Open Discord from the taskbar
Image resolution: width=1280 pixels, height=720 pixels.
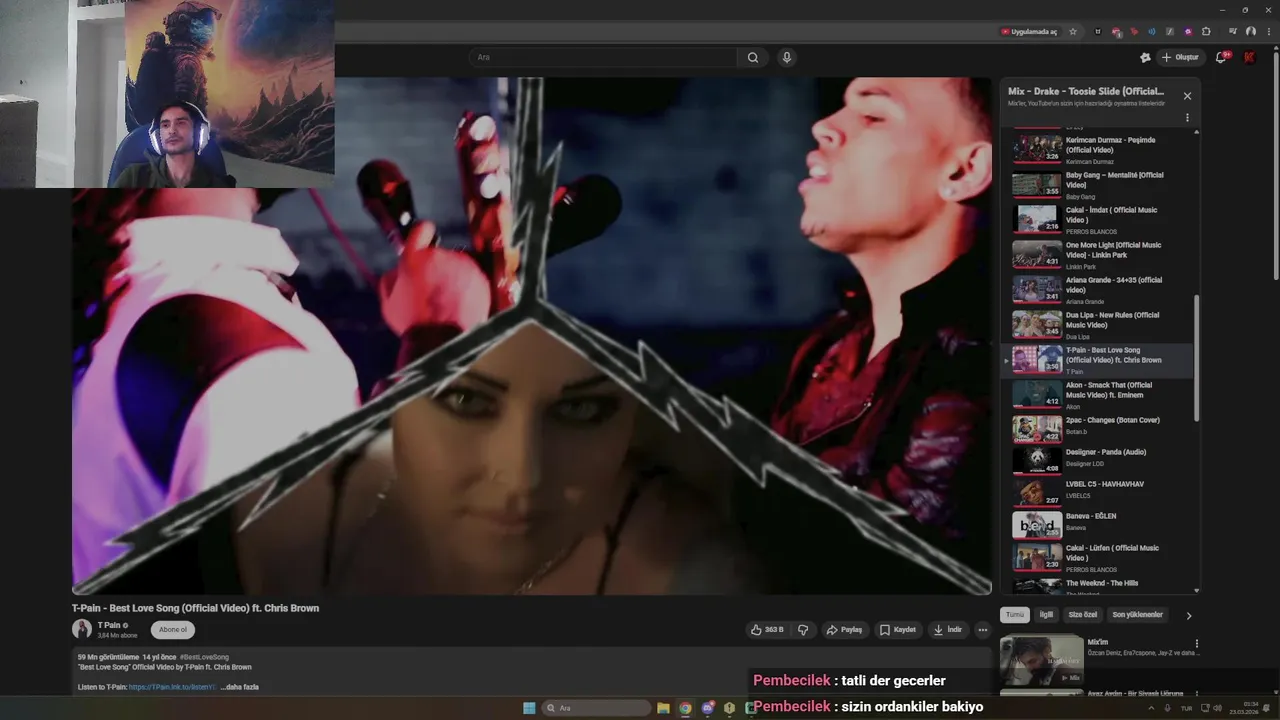click(x=707, y=708)
